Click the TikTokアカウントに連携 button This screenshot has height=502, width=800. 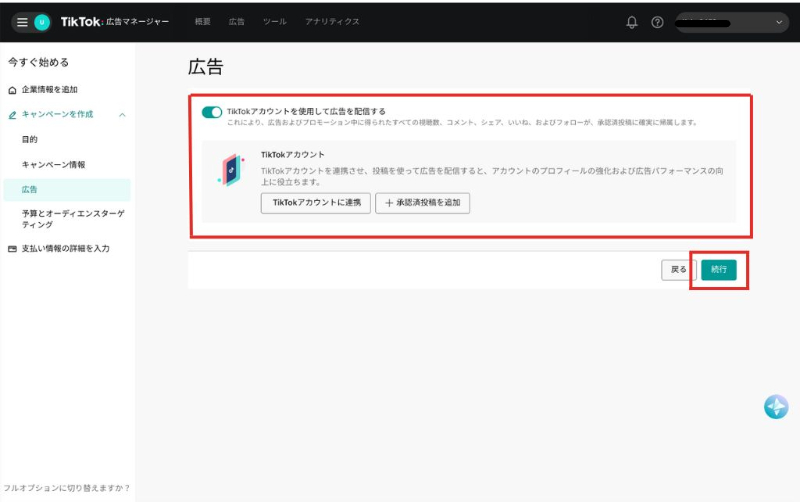coord(315,203)
